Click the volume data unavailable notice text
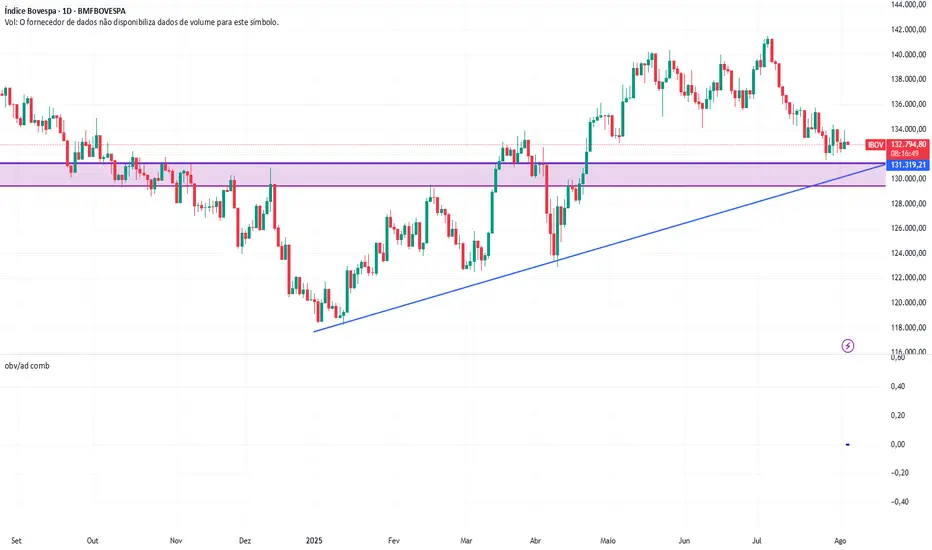Screen dimensions: 932x550 [x=140, y=22]
